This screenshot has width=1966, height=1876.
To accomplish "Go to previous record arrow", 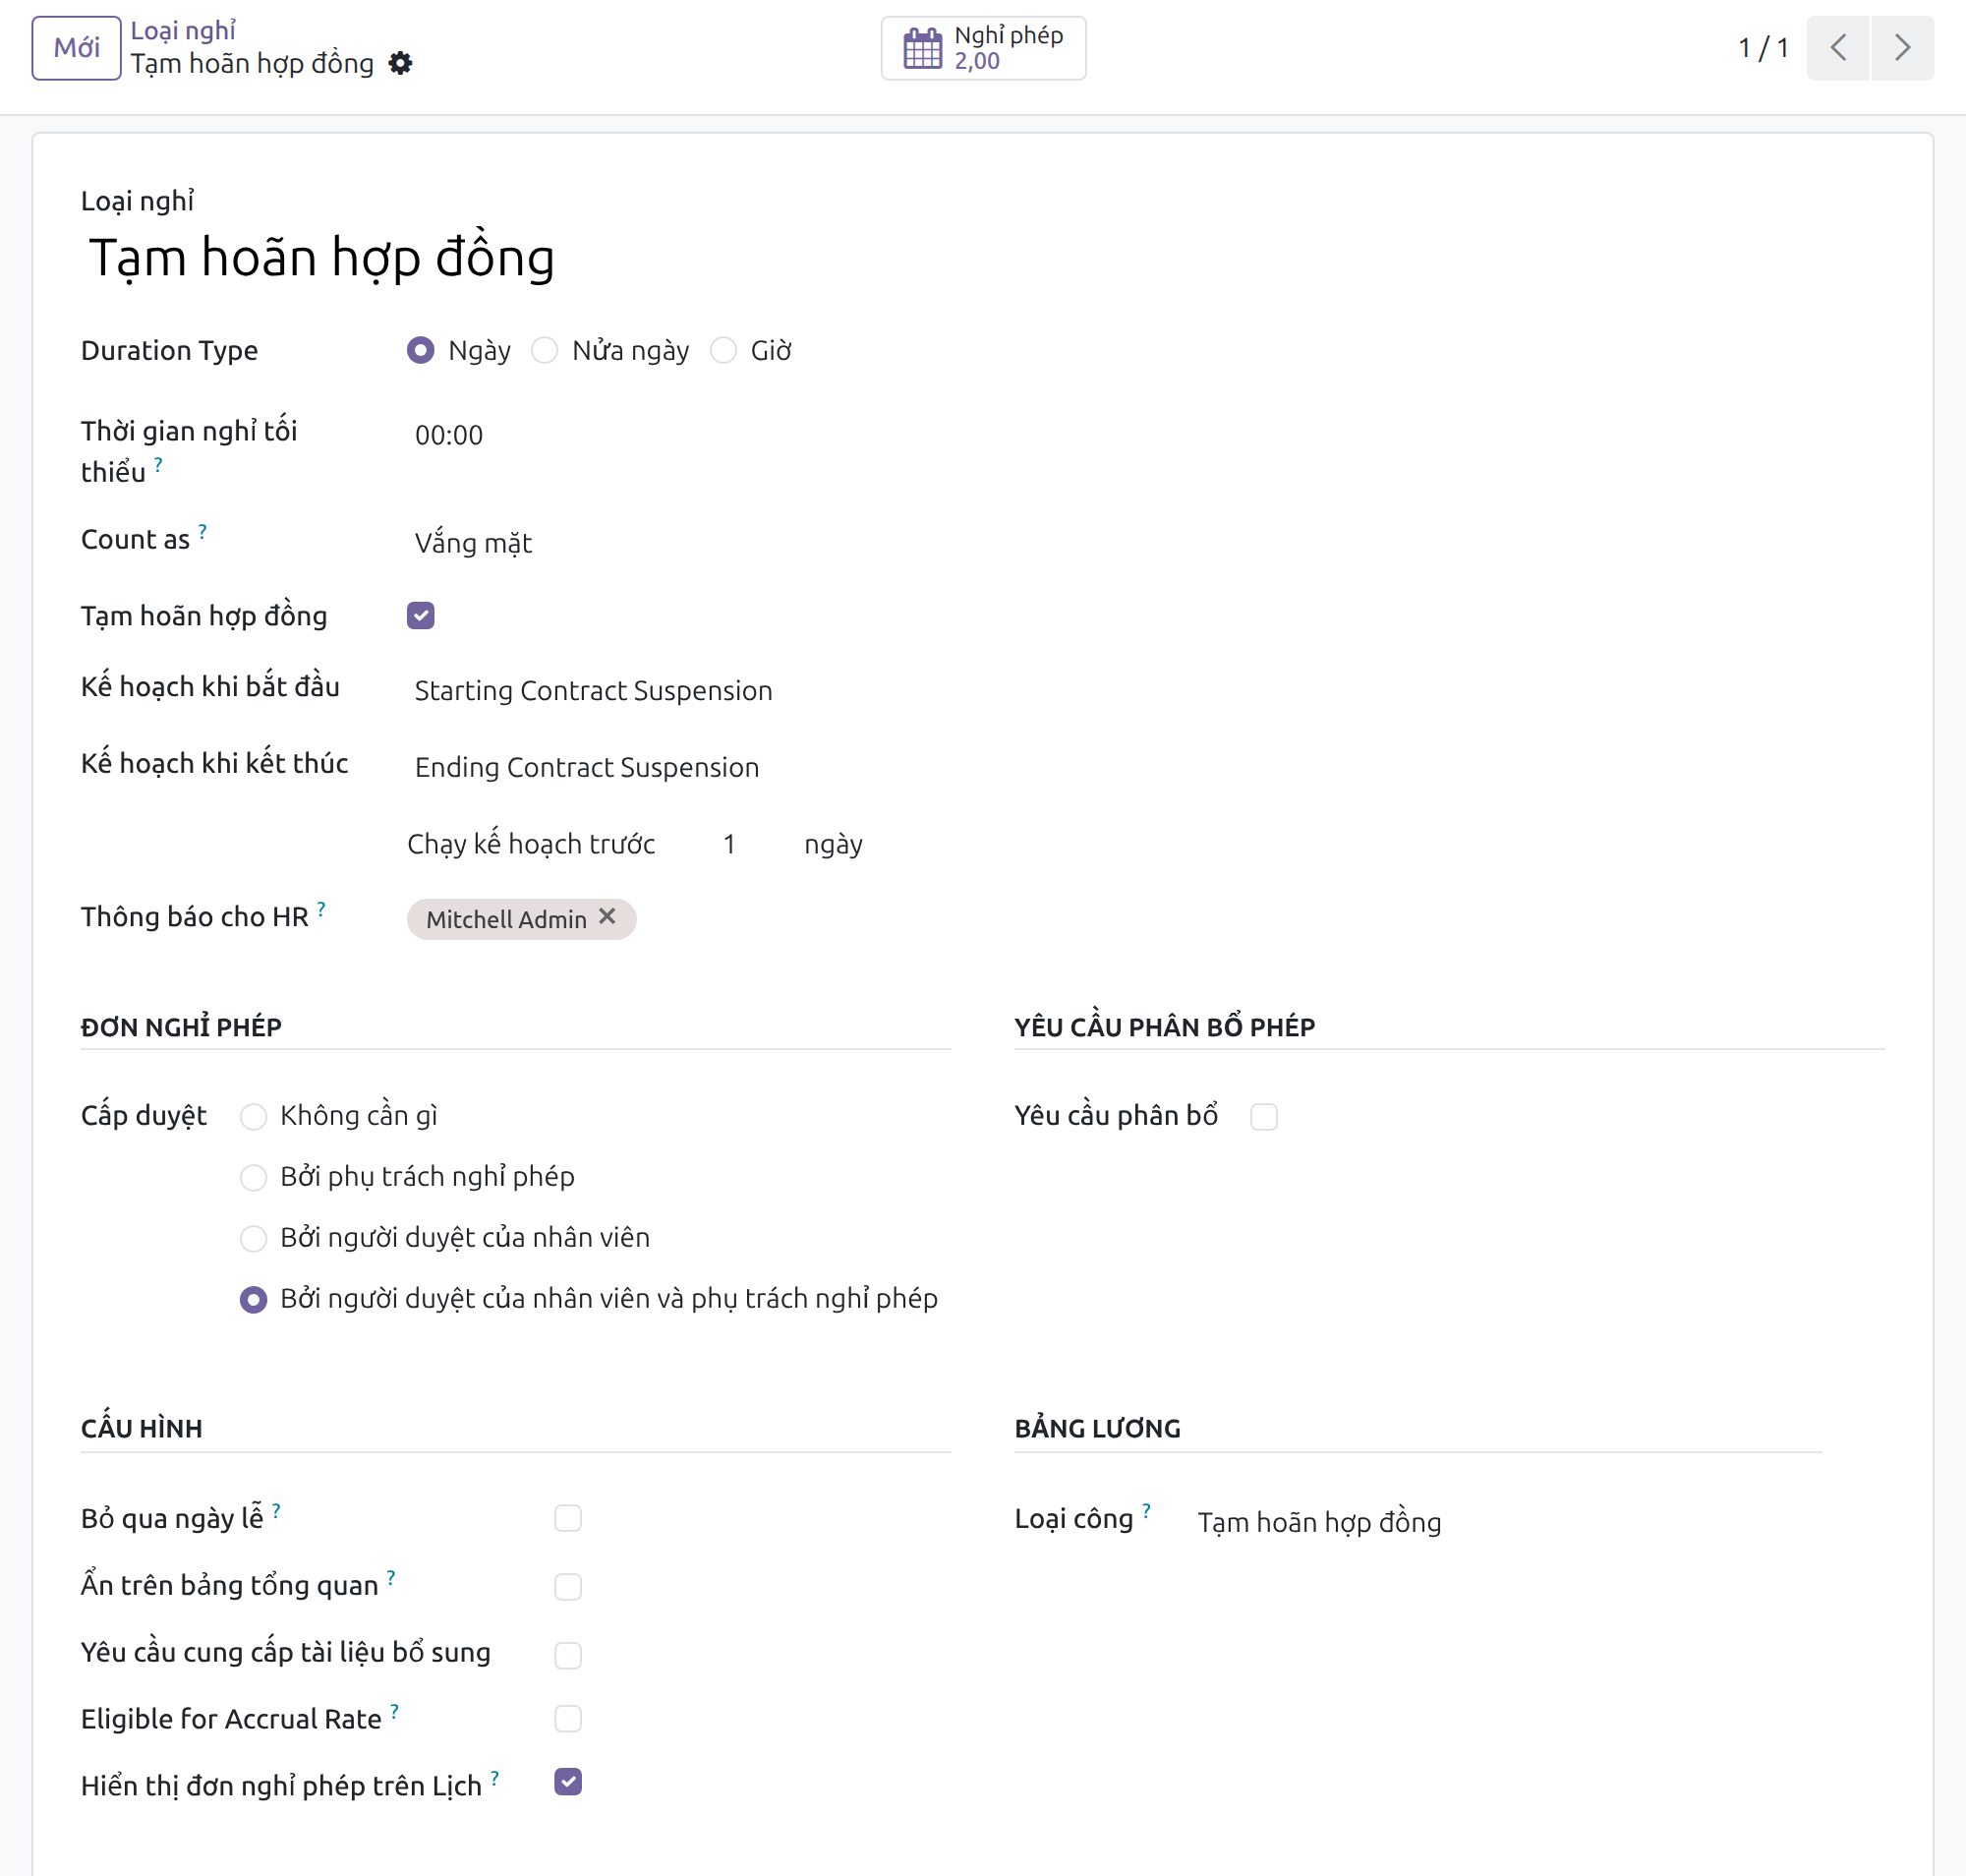I will pos(1837,48).
